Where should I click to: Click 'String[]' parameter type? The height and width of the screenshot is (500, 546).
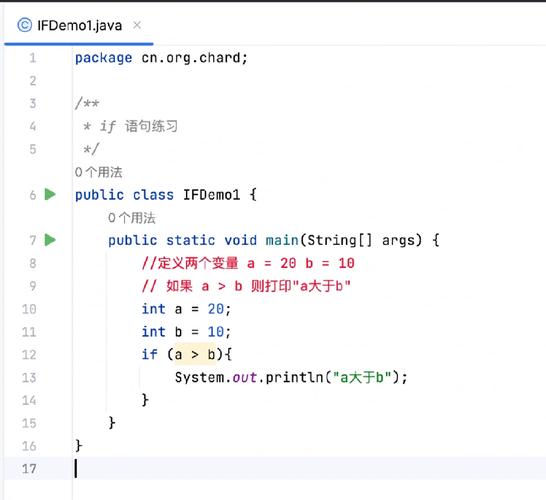click(340, 240)
